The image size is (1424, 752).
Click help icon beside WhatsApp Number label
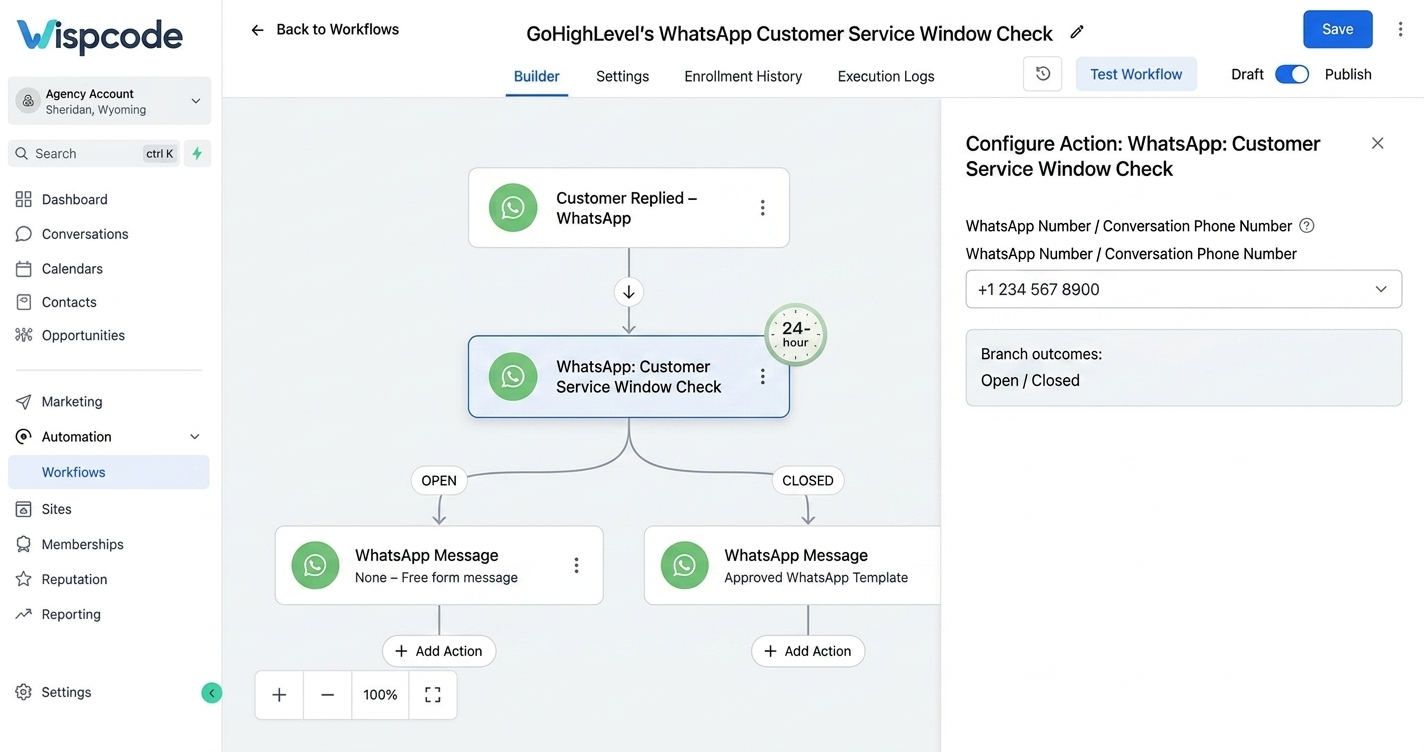(x=1306, y=226)
